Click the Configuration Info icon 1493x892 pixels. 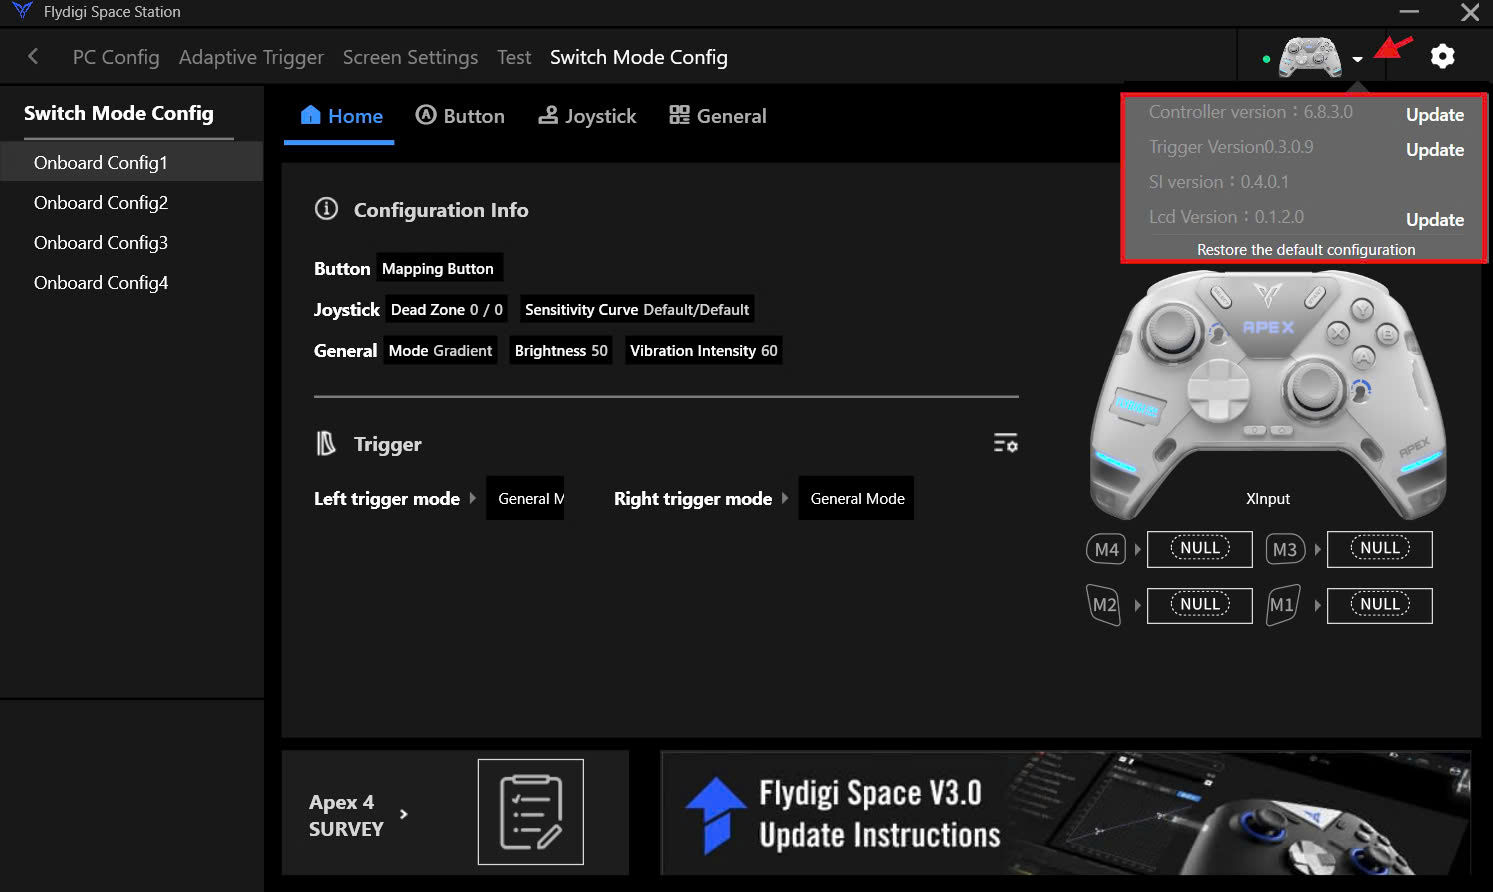click(326, 209)
